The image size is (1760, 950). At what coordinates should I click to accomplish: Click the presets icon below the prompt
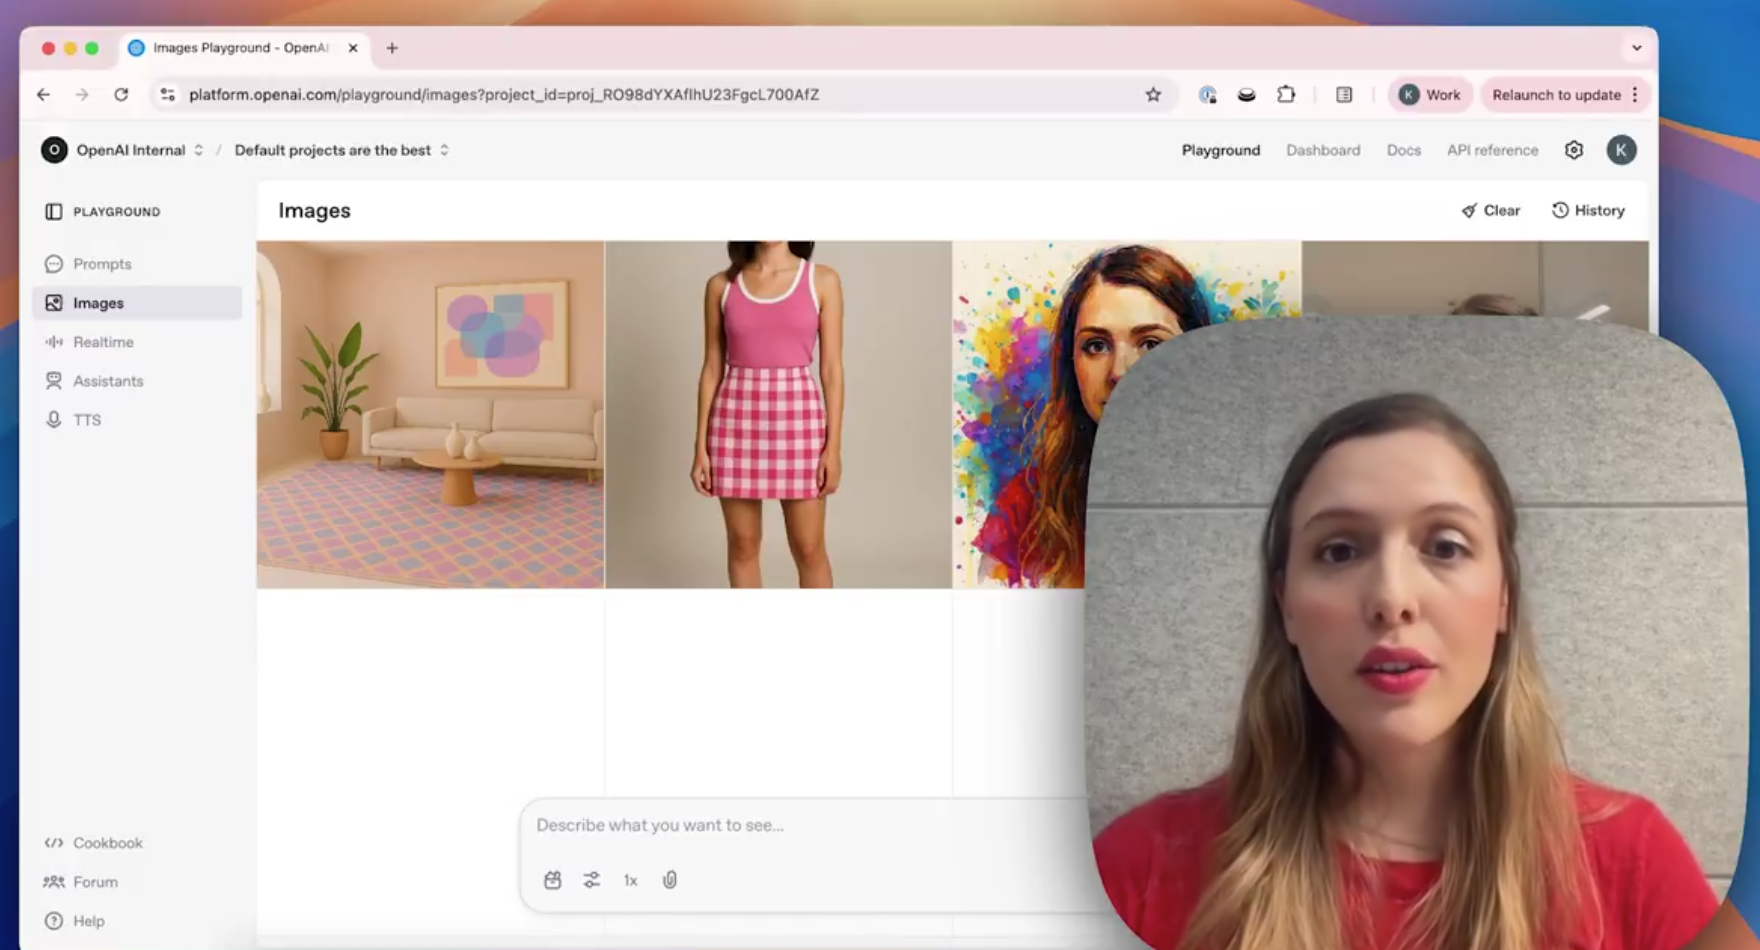(x=552, y=880)
